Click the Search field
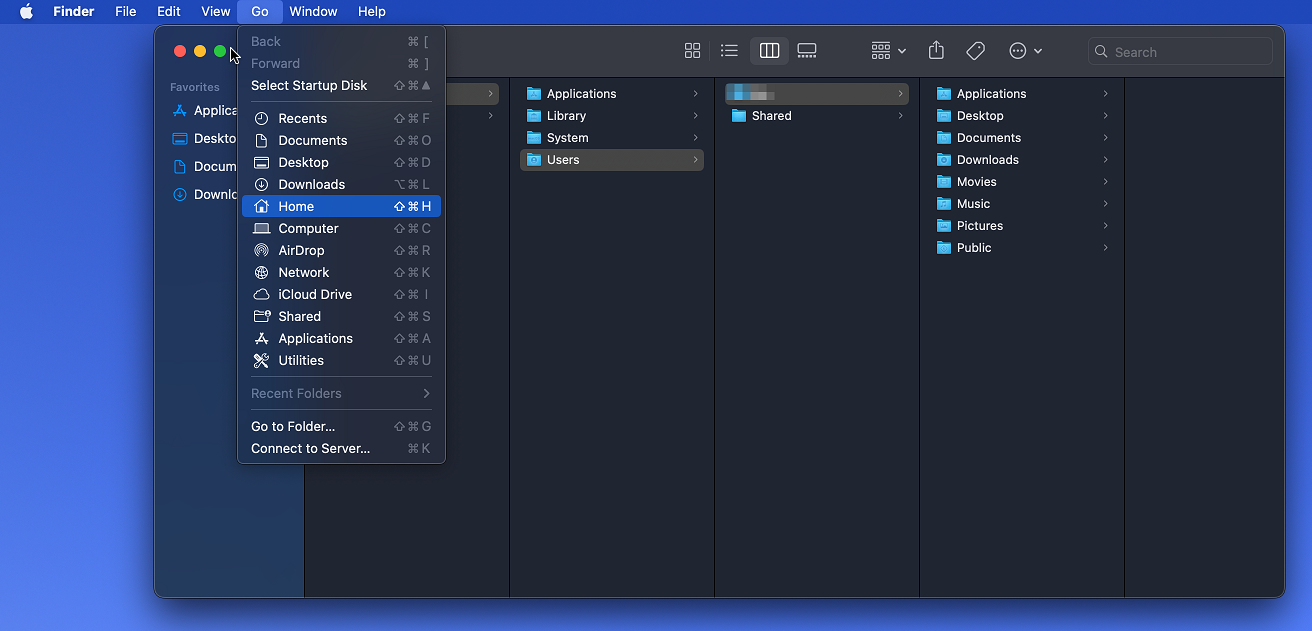 (1180, 52)
